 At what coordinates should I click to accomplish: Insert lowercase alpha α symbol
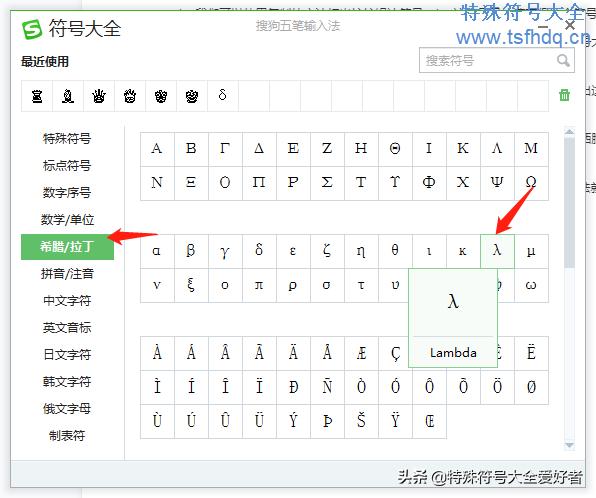(x=157, y=251)
